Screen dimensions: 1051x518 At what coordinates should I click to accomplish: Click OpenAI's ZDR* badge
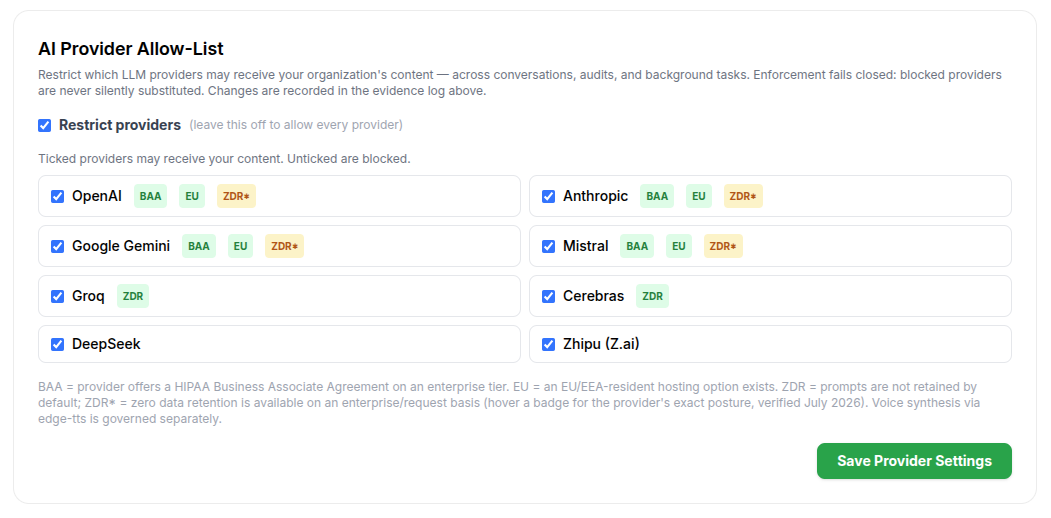pos(237,196)
